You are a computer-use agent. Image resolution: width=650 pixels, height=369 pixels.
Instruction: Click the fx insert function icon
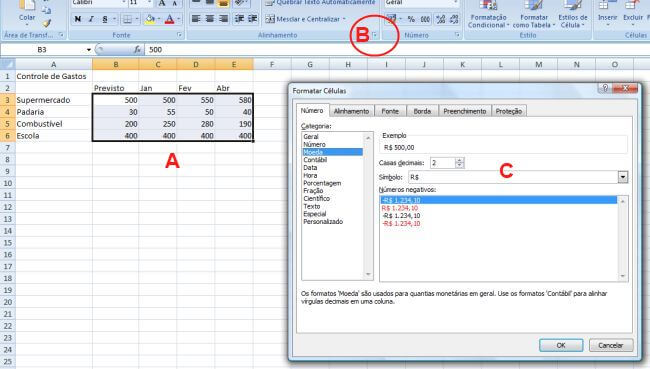[137, 50]
